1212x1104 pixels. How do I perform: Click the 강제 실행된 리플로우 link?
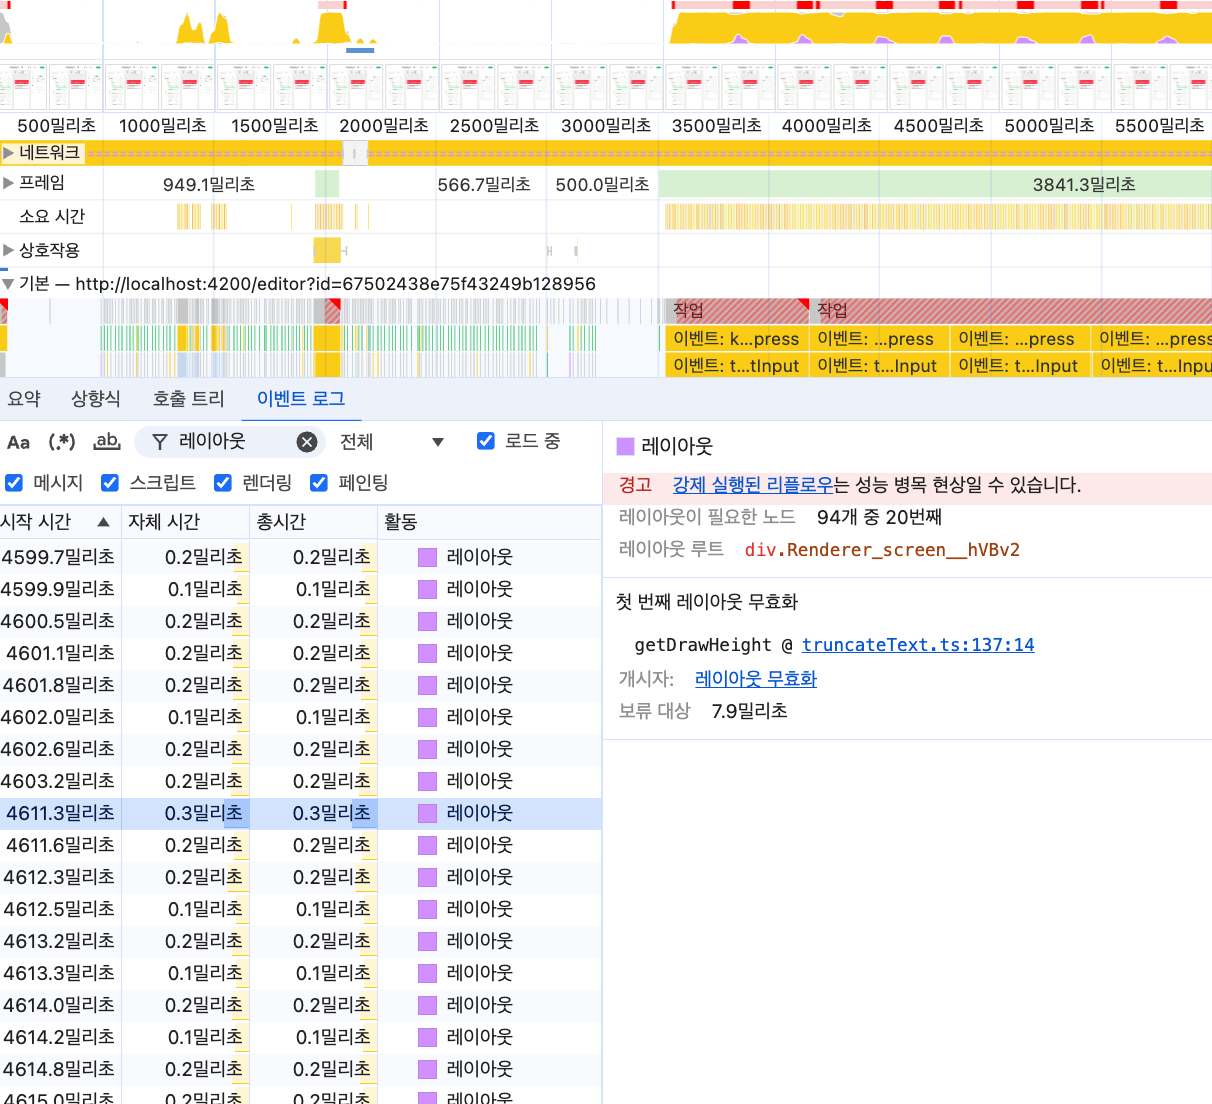[752, 485]
